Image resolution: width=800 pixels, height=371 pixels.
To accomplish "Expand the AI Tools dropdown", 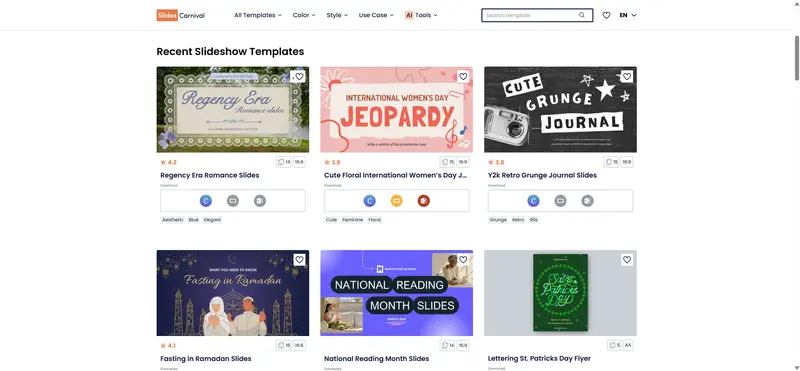I will coord(421,15).
